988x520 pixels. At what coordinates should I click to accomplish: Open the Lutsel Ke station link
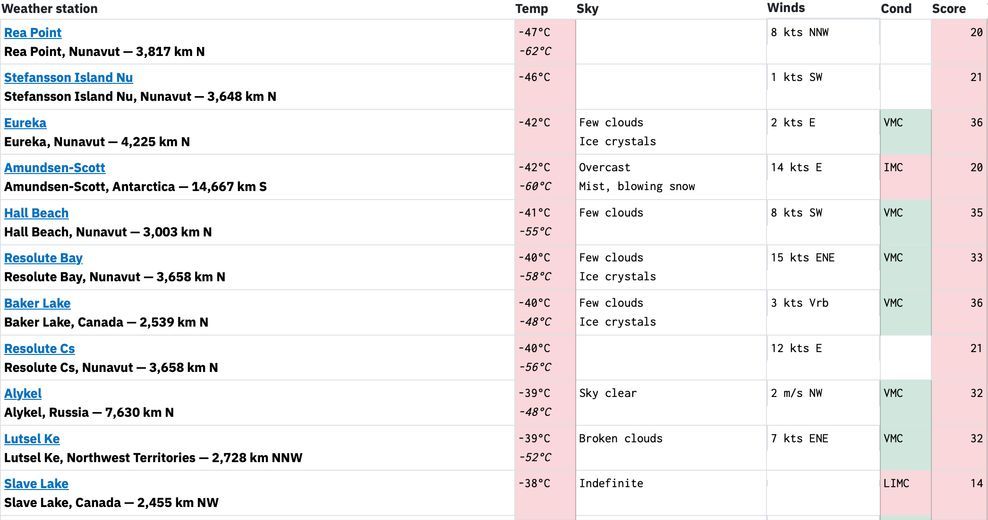pyautogui.click(x=32, y=439)
